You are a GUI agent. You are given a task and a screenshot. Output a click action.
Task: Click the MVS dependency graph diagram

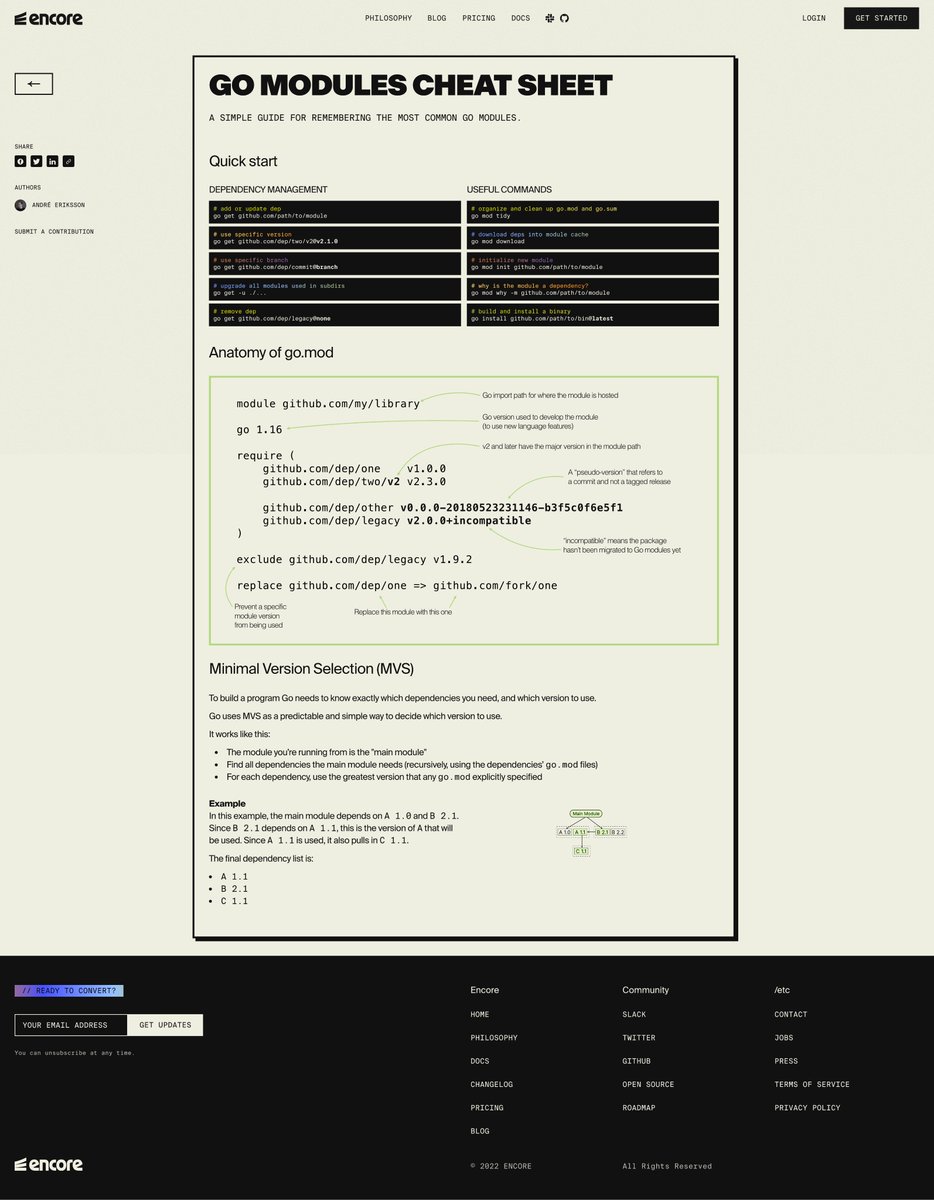pos(591,833)
